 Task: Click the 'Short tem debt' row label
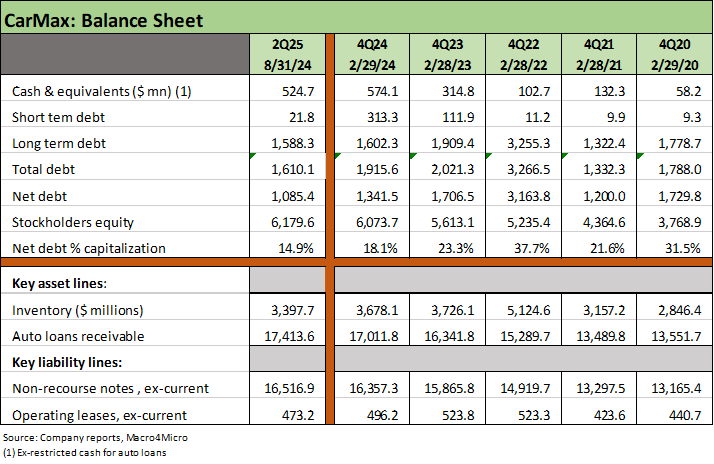pos(58,117)
